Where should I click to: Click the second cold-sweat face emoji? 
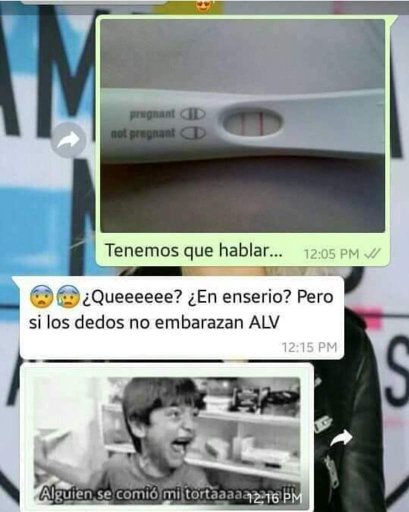68,296
